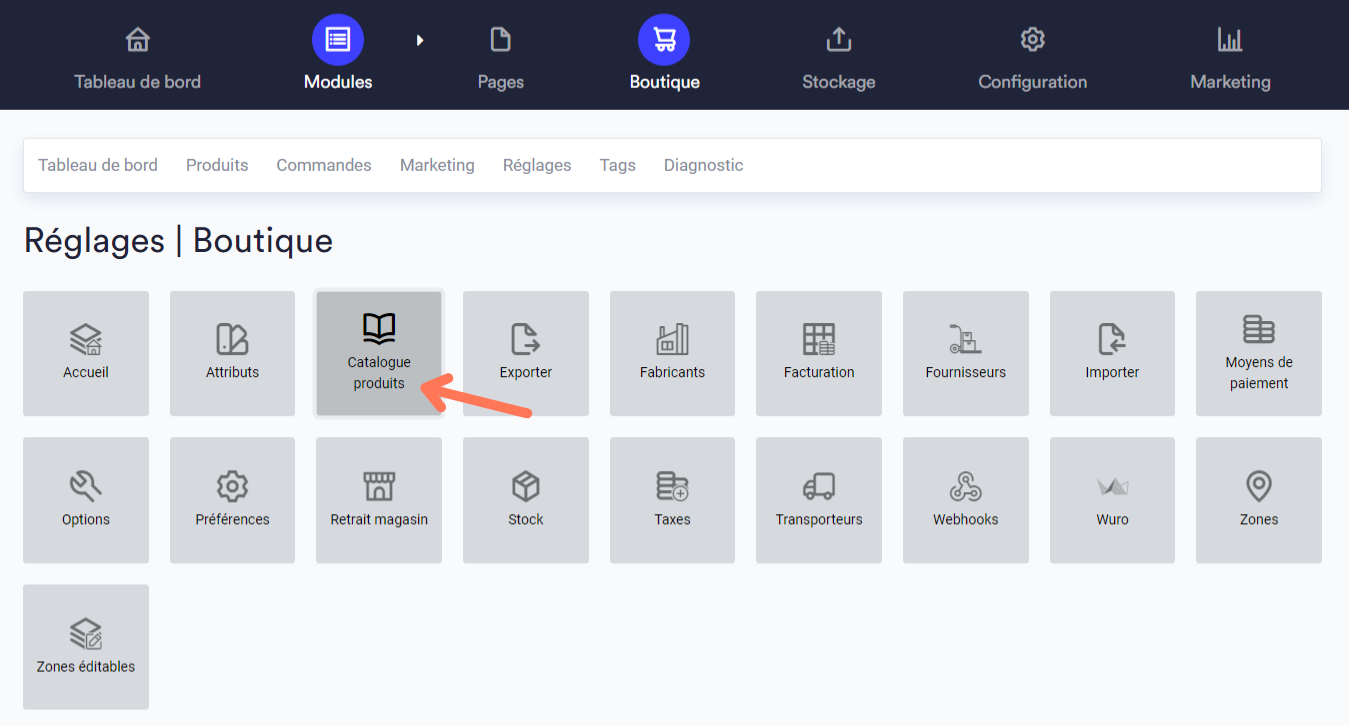The height and width of the screenshot is (726, 1349).
Task: Switch to the Diagnostic tab
Action: tap(704, 165)
